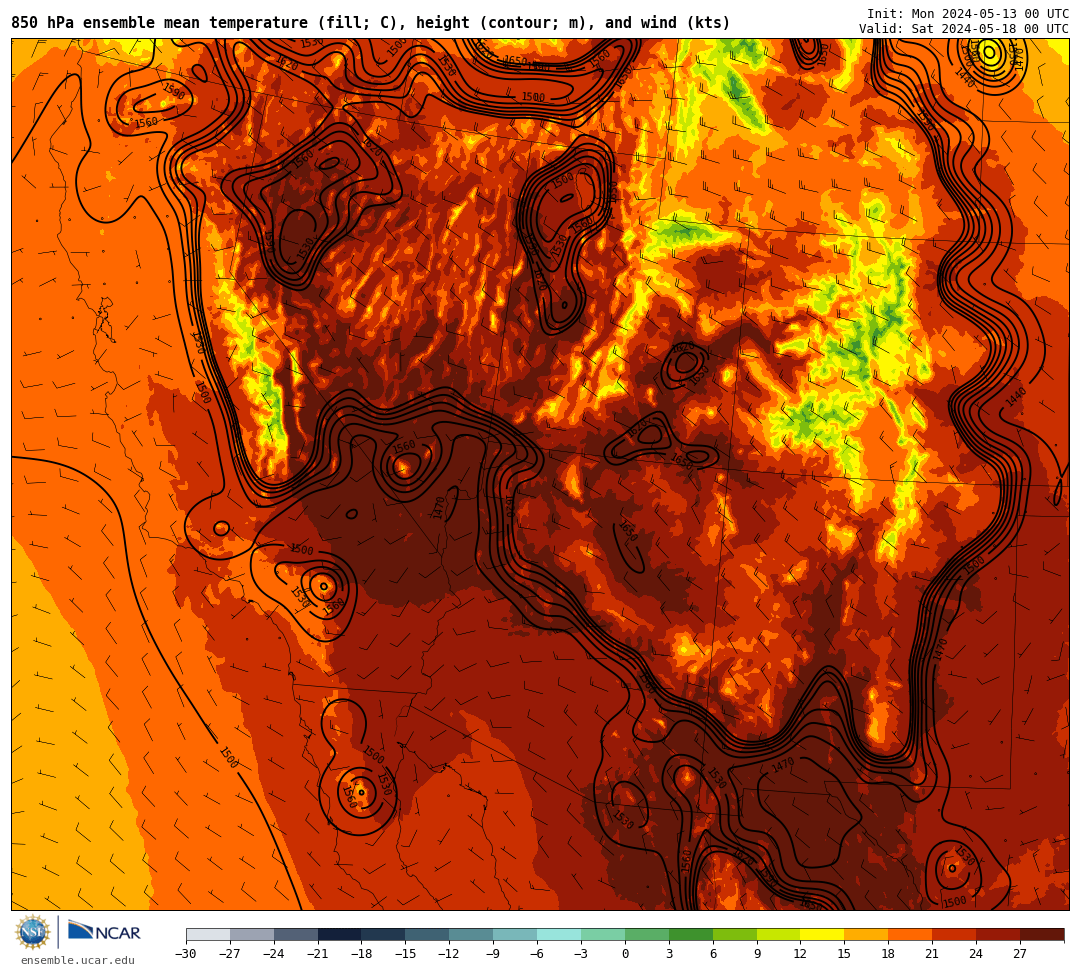Screen dimensions: 1080x973
Task: Click the Valid: Sat 2024-05-18 00 UTC line
Action: coord(964,29)
